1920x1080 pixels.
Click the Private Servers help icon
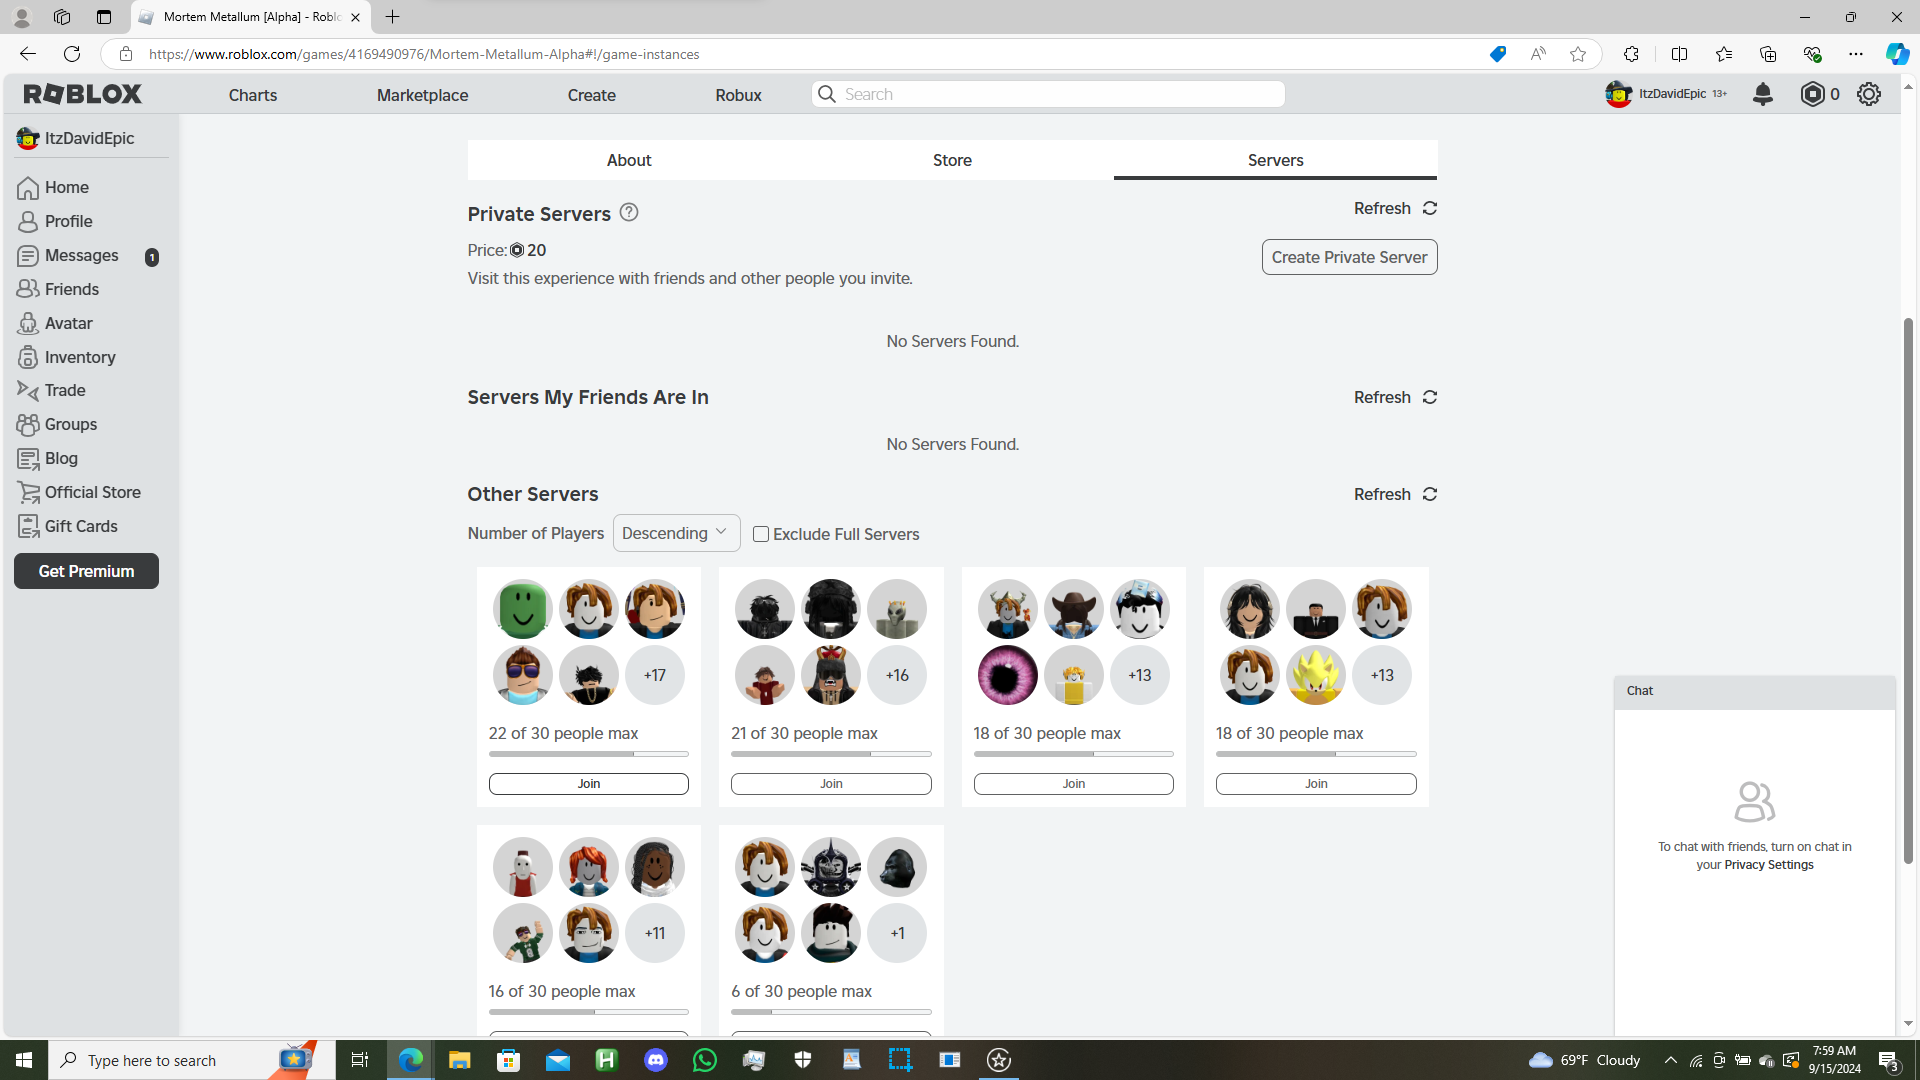tap(629, 212)
